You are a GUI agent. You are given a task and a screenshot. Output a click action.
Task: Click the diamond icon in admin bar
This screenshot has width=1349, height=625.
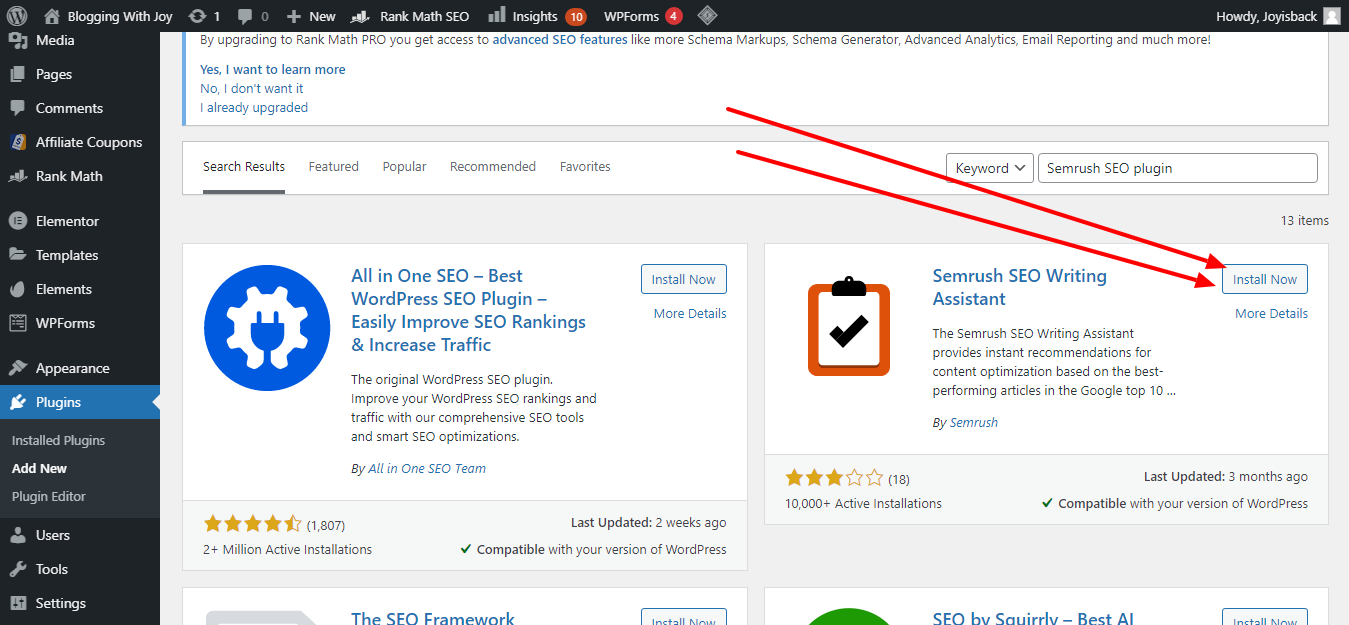707,16
